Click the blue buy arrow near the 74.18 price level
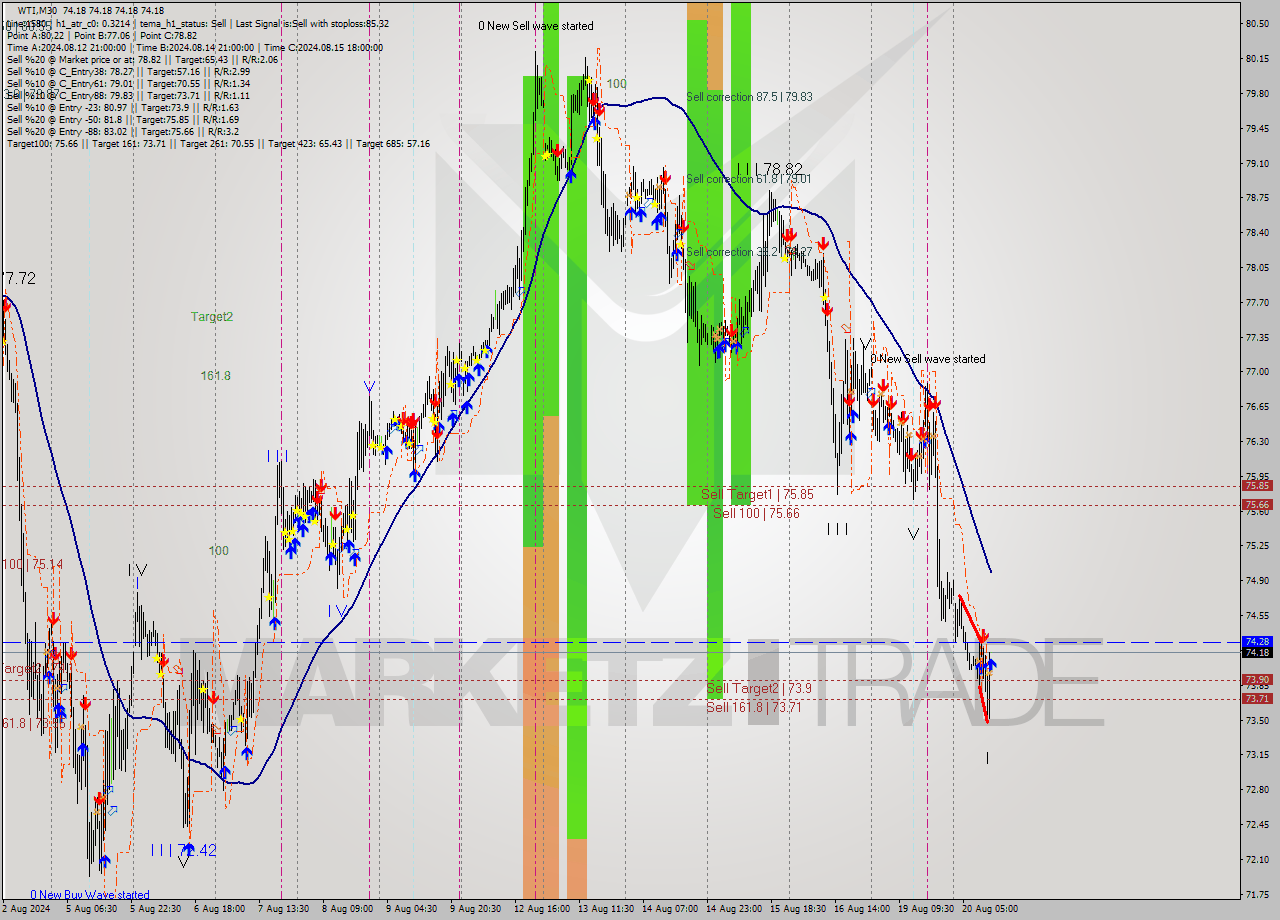Image resolution: width=1280 pixels, height=920 pixels. click(x=990, y=665)
